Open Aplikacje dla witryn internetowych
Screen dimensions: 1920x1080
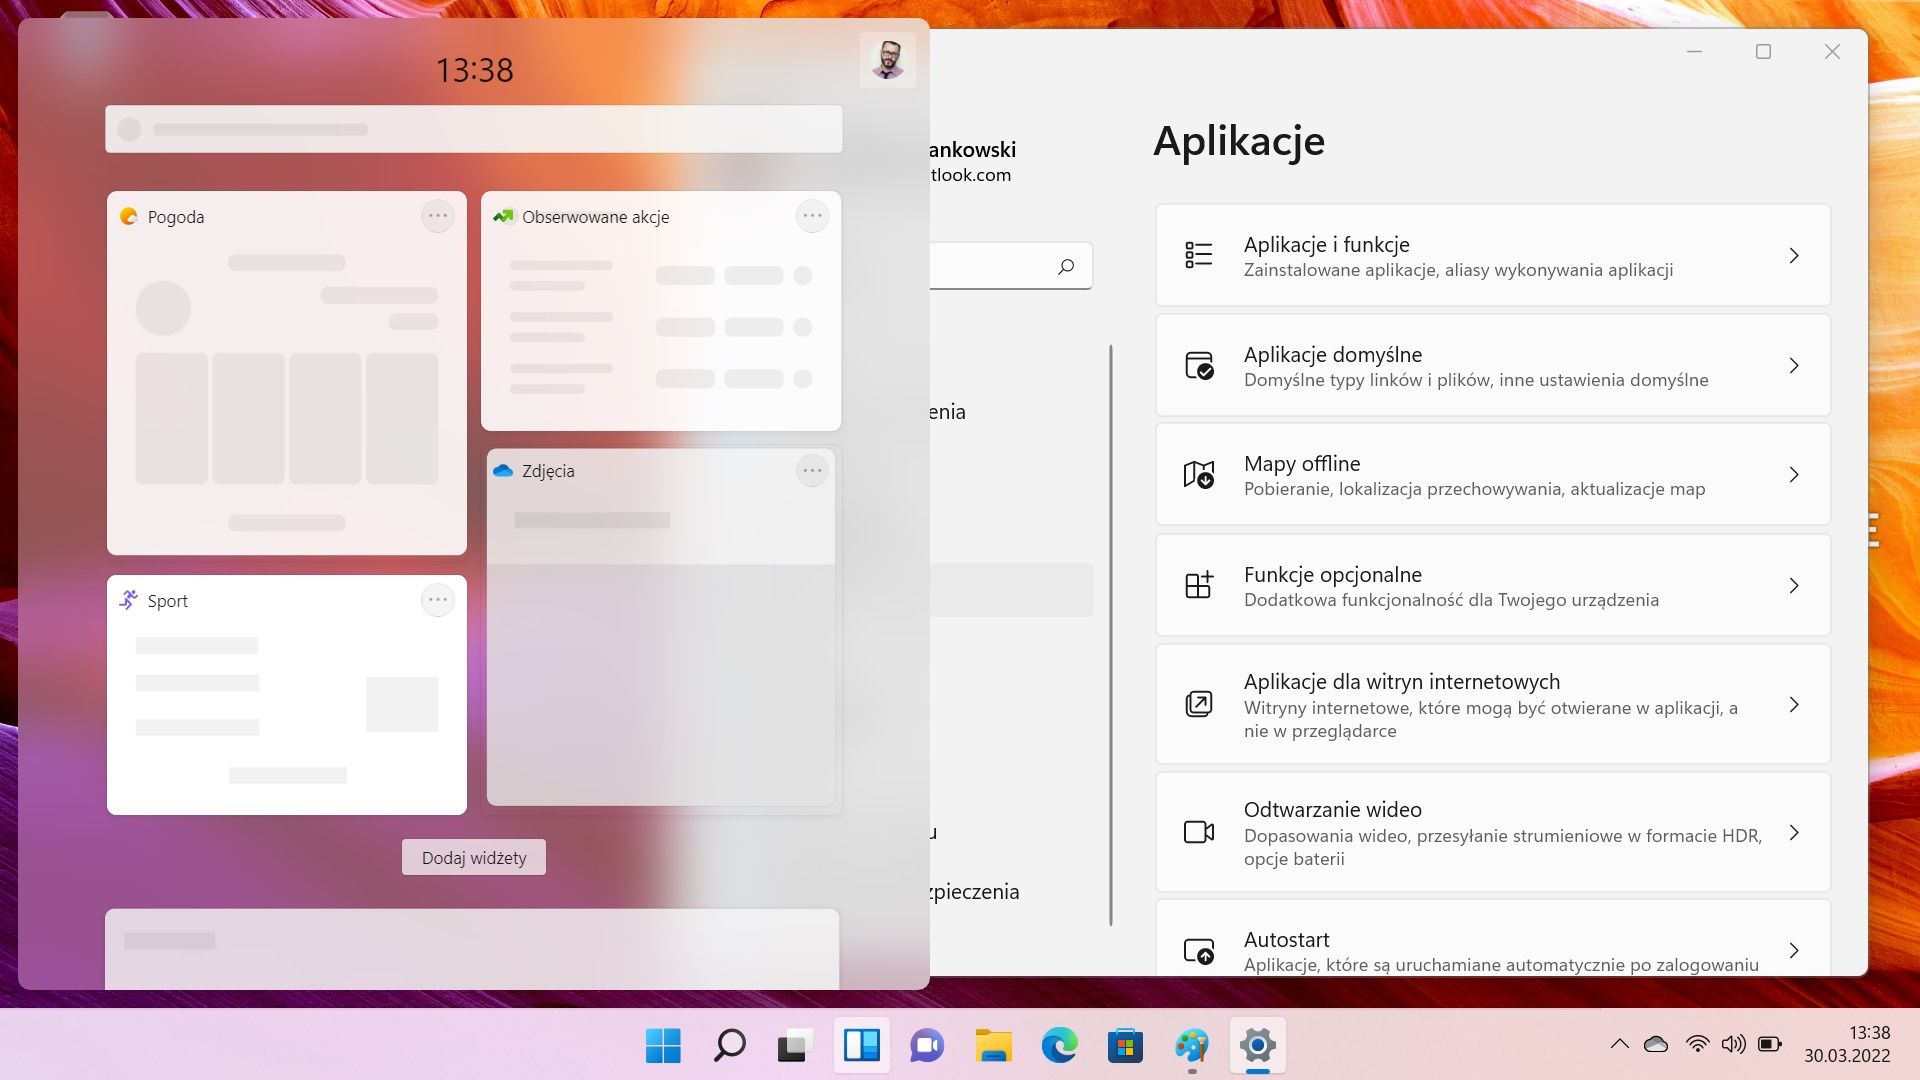tap(1493, 704)
